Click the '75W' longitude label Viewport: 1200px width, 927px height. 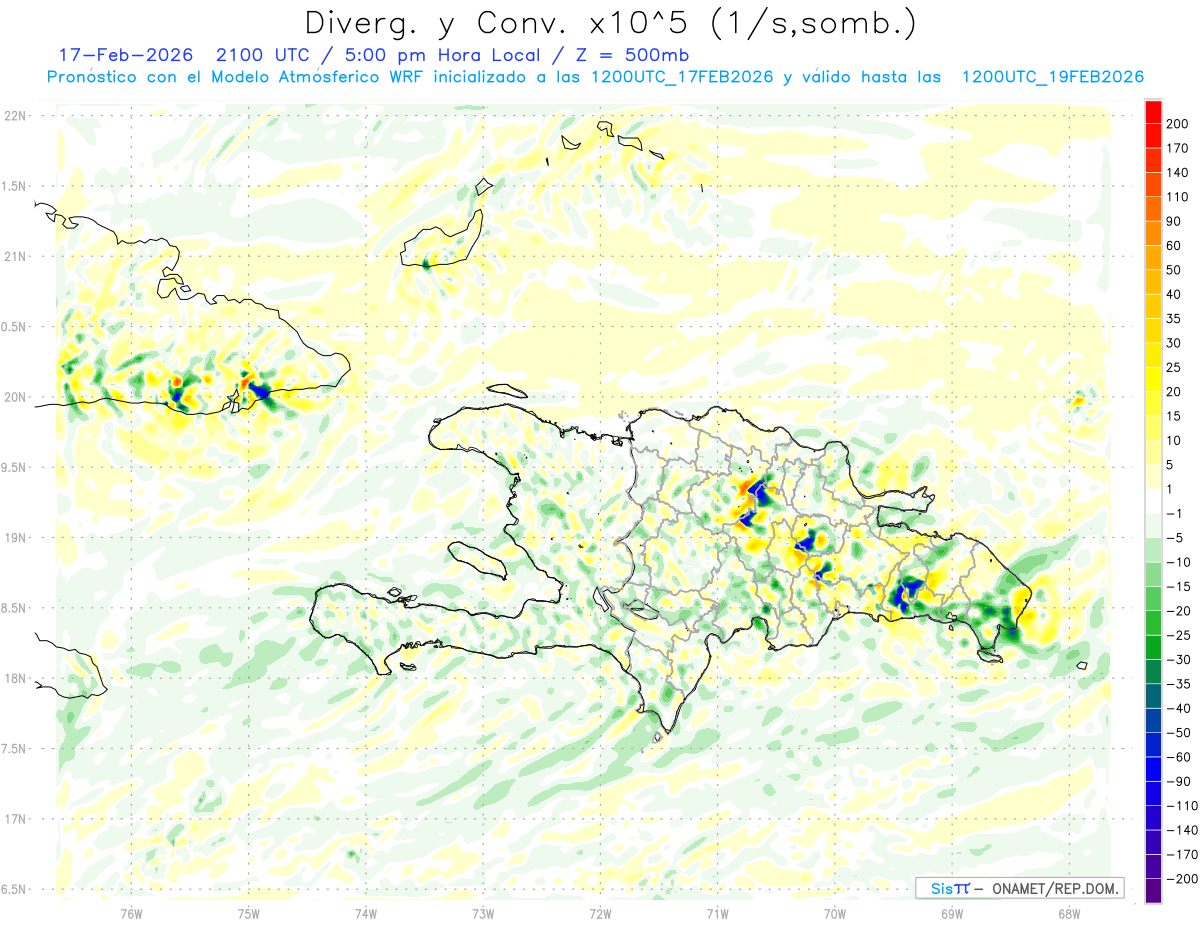[248, 914]
